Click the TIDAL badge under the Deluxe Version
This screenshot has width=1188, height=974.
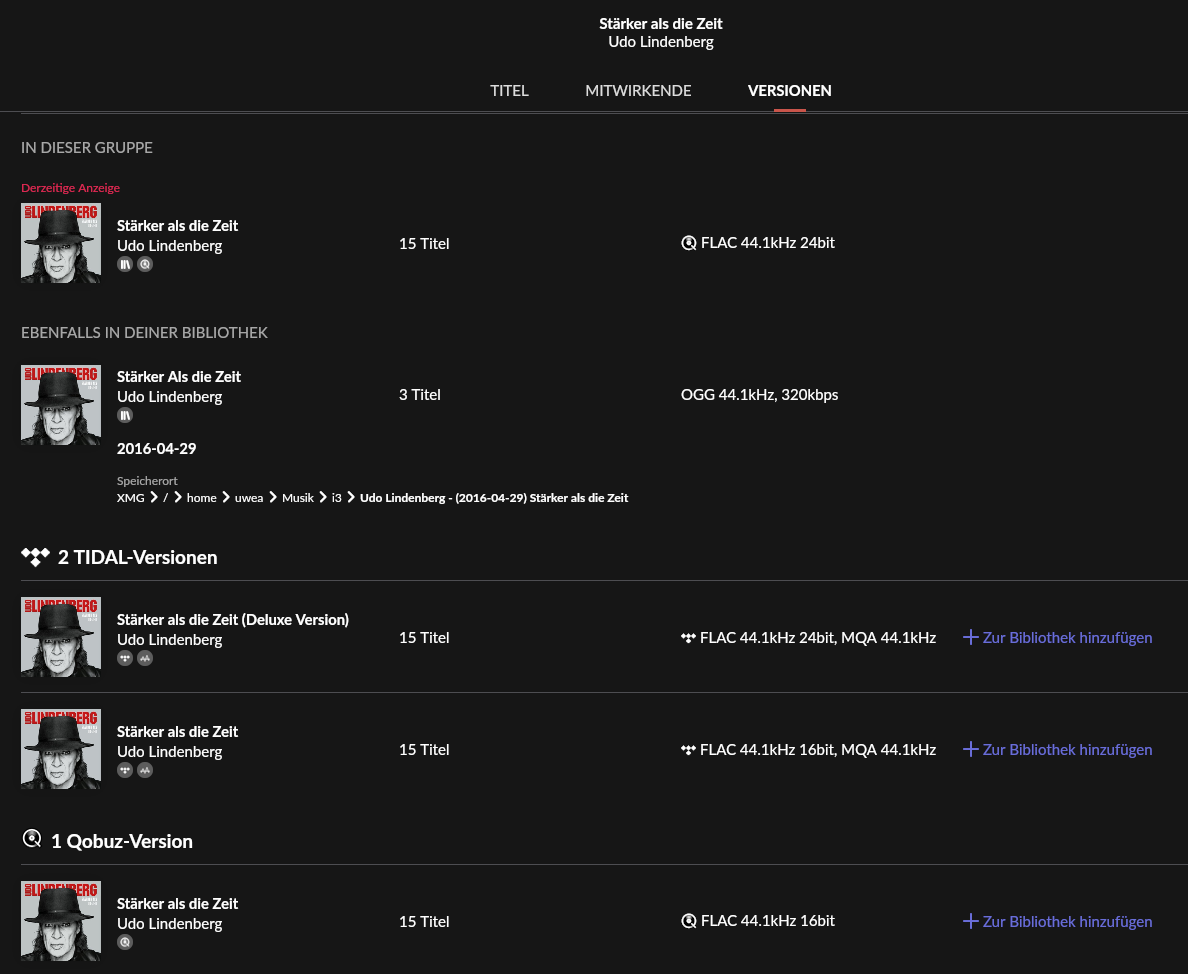pos(125,658)
